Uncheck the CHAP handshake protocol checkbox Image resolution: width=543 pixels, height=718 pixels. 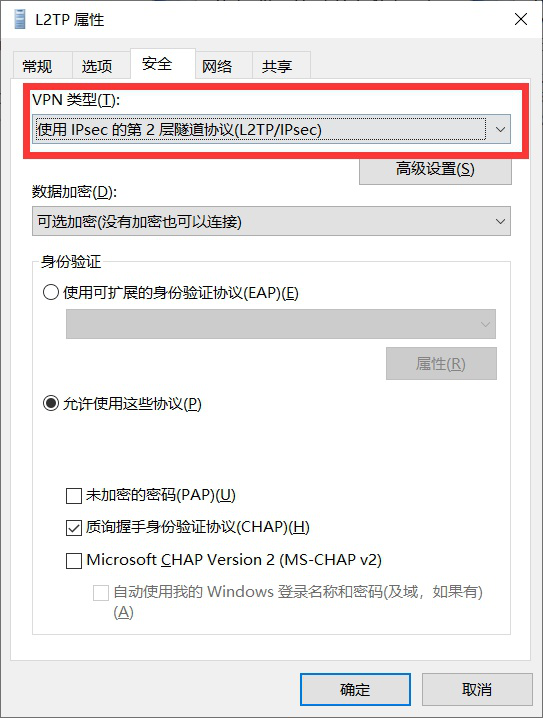point(74,528)
